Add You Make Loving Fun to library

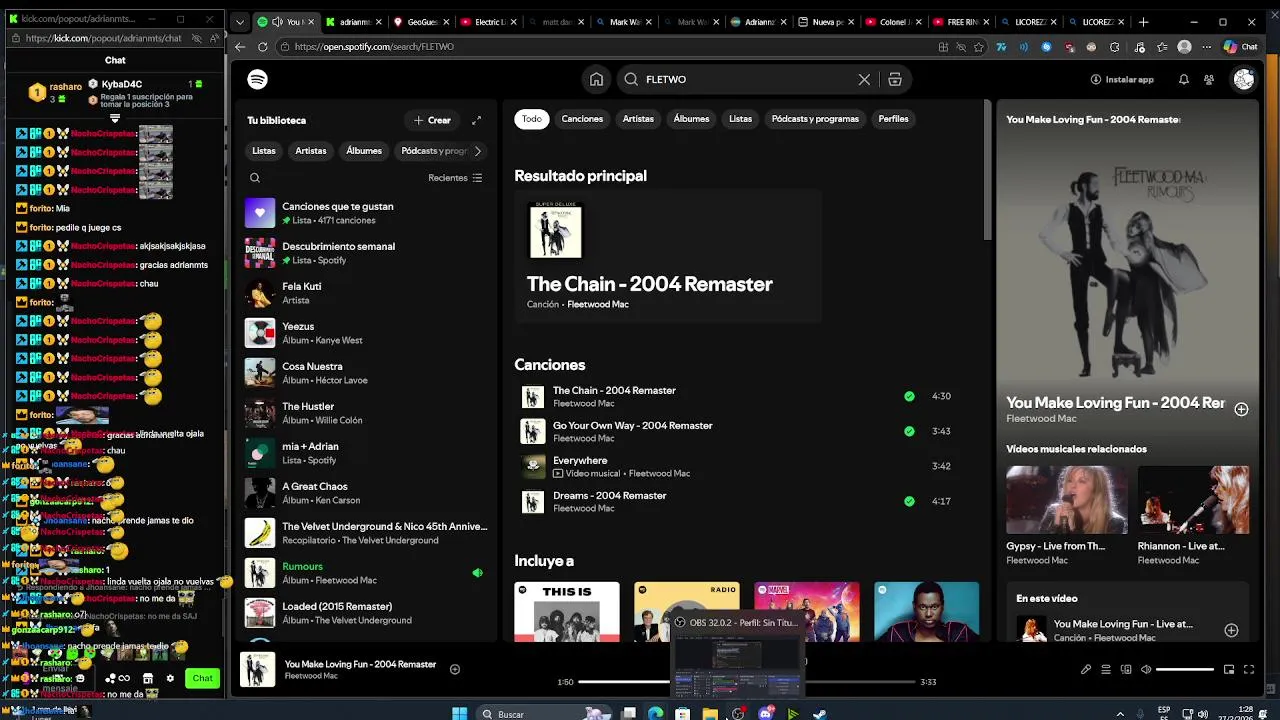(1241, 409)
